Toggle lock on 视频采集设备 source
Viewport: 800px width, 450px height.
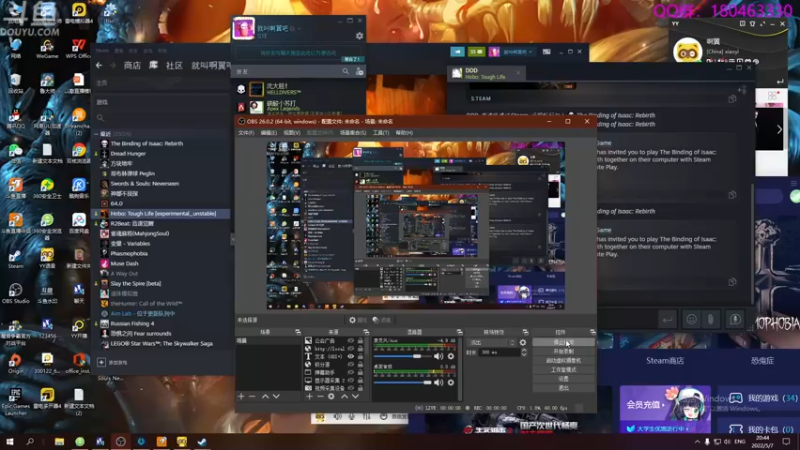click(x=360, y=388)
